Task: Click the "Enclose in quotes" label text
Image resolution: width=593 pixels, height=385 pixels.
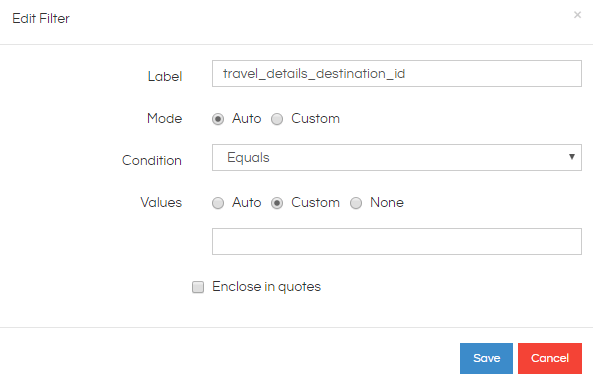Action: point(266,287)
